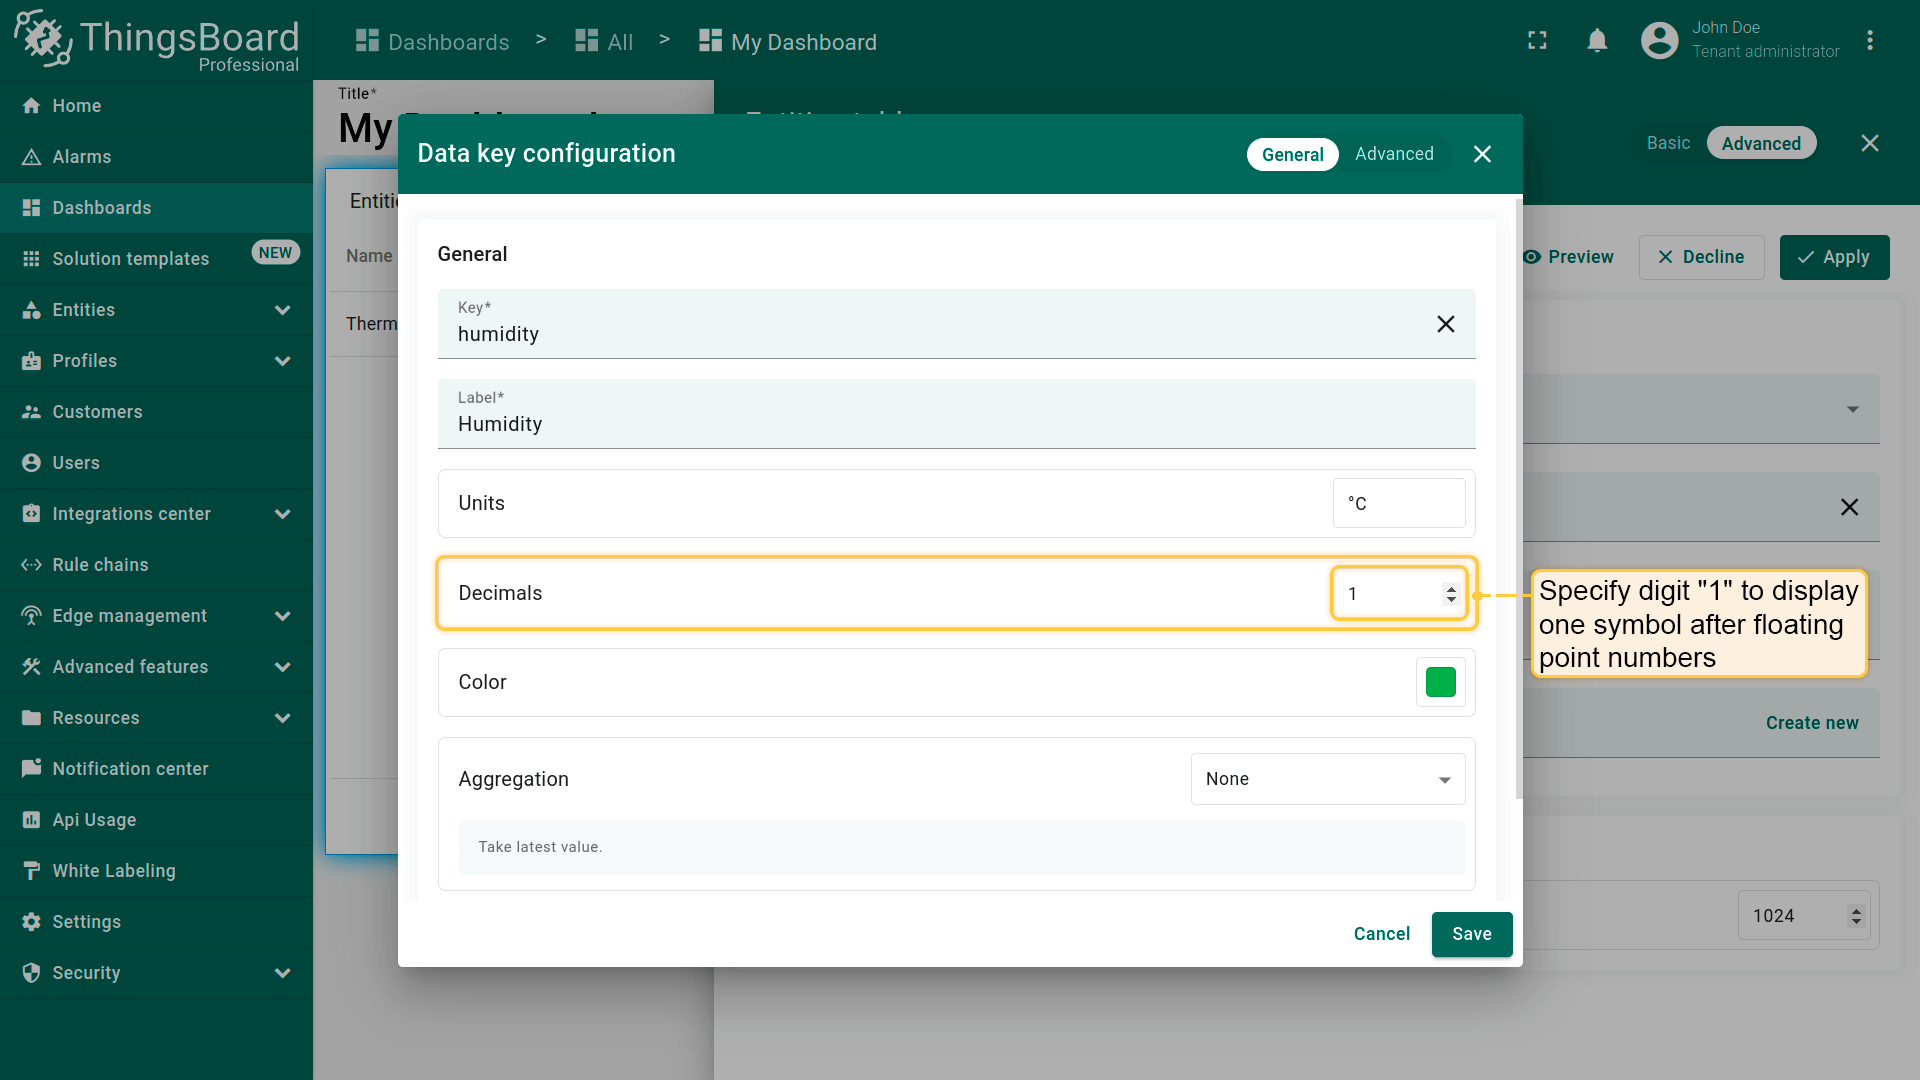Open the Aggregation dropdown
The width and height of the screenshot is (1920, 1080).
(x=1327, y=779)
